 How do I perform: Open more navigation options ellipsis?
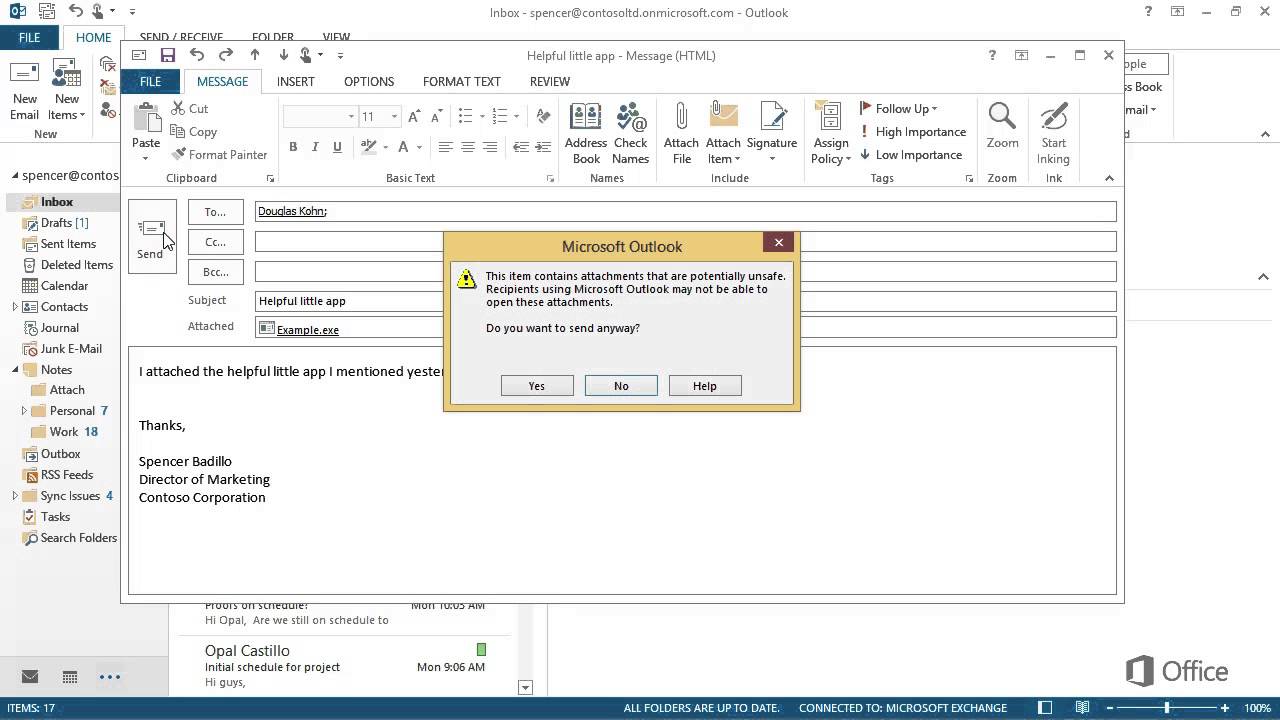[110, 677]
